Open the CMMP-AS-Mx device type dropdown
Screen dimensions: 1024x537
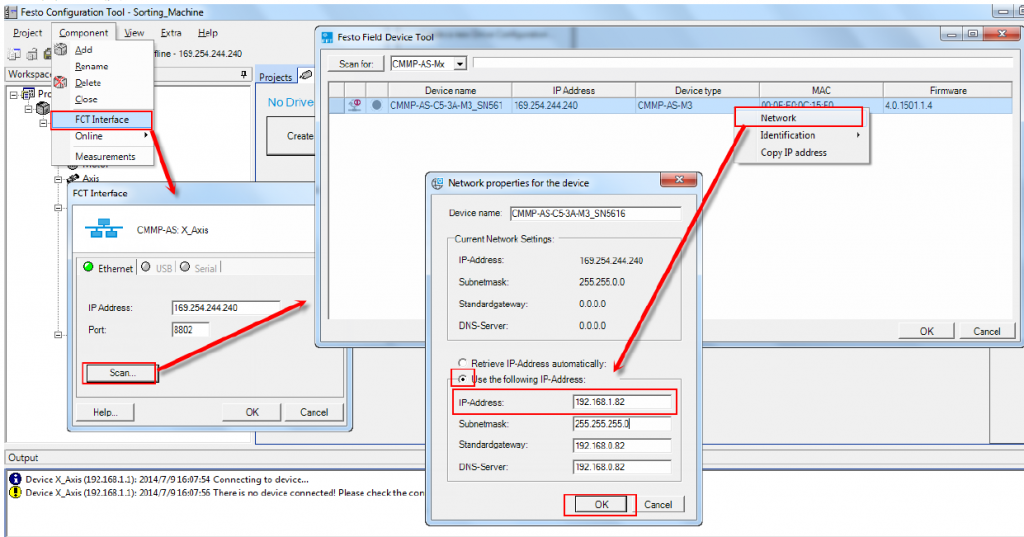tap(460, 64)
